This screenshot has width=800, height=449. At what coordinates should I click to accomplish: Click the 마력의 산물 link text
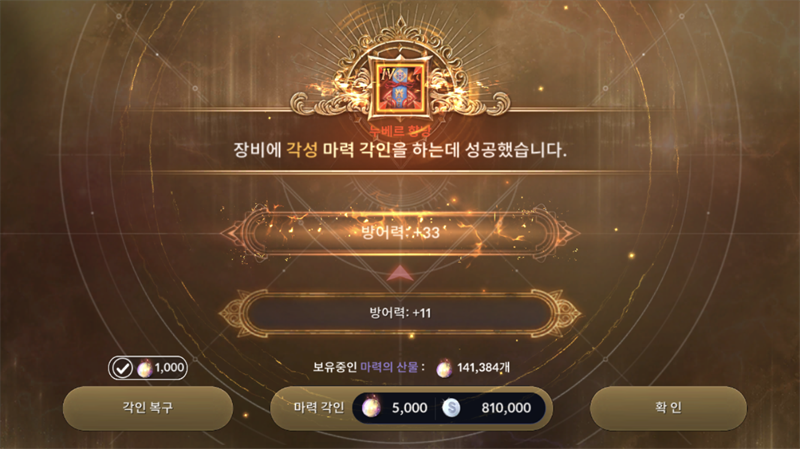(389, 367)
